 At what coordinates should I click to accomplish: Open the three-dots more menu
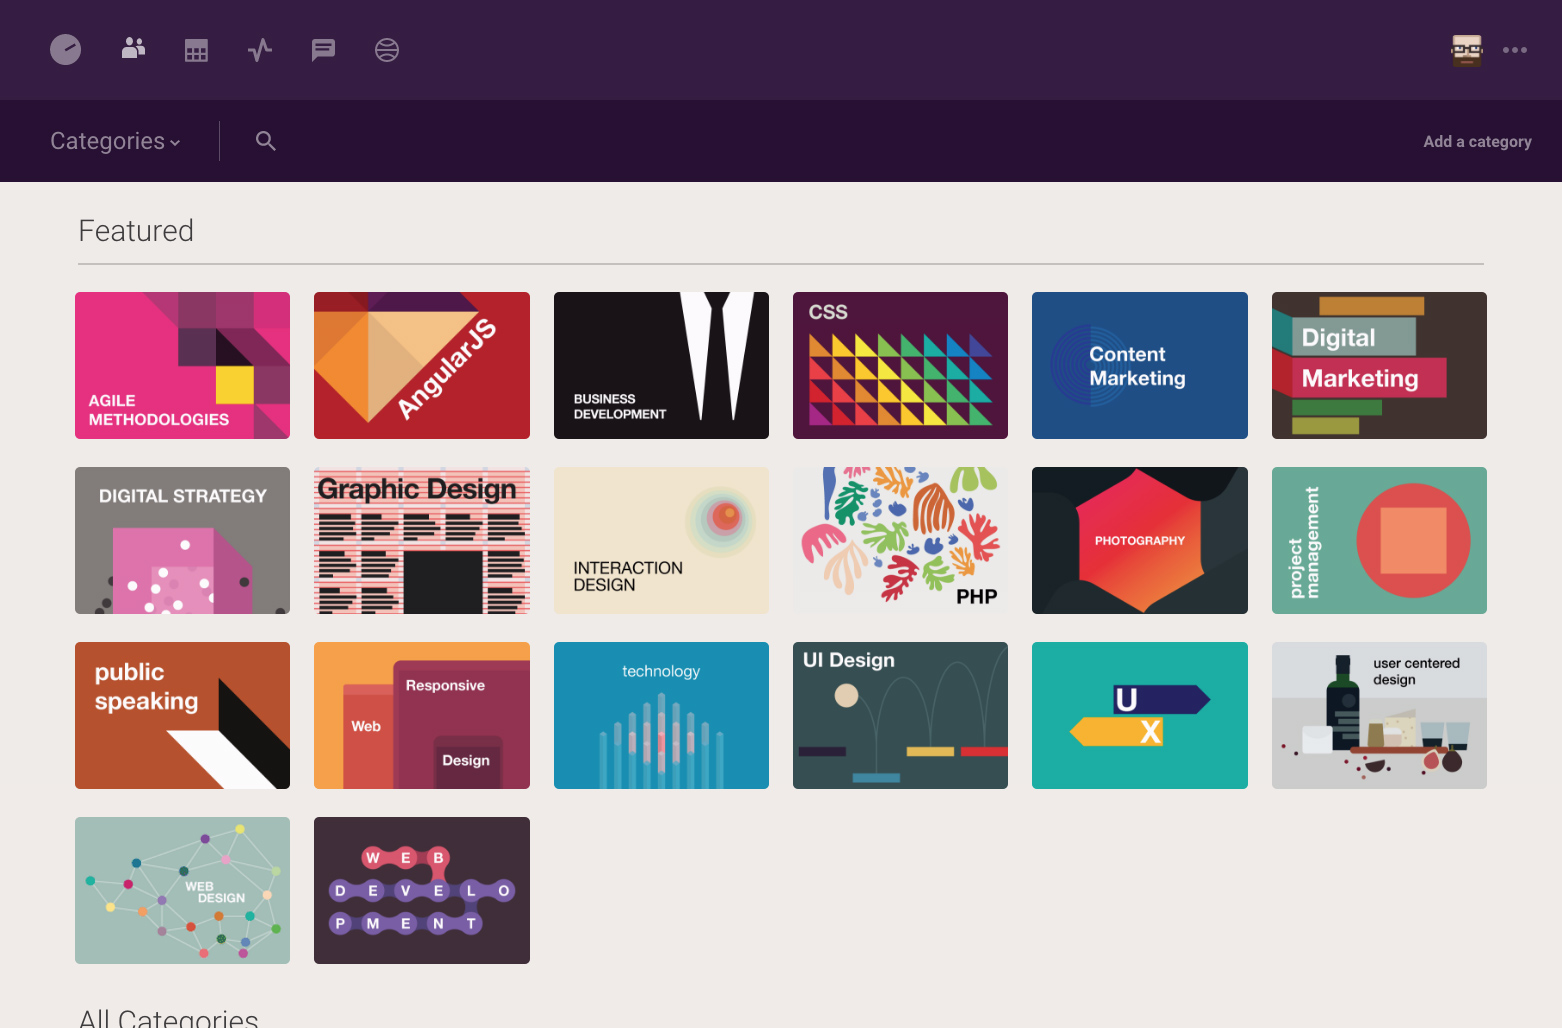(1515, 50)
